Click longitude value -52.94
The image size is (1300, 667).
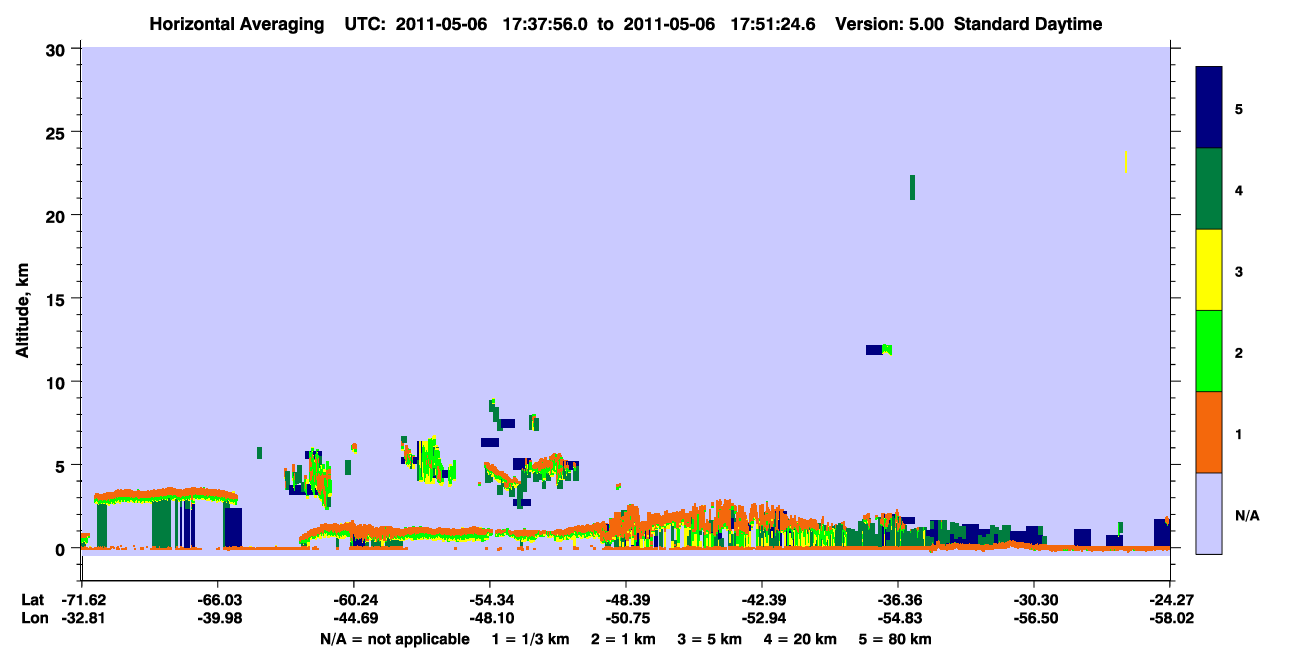pyautogui.click(x=762, y=619)
